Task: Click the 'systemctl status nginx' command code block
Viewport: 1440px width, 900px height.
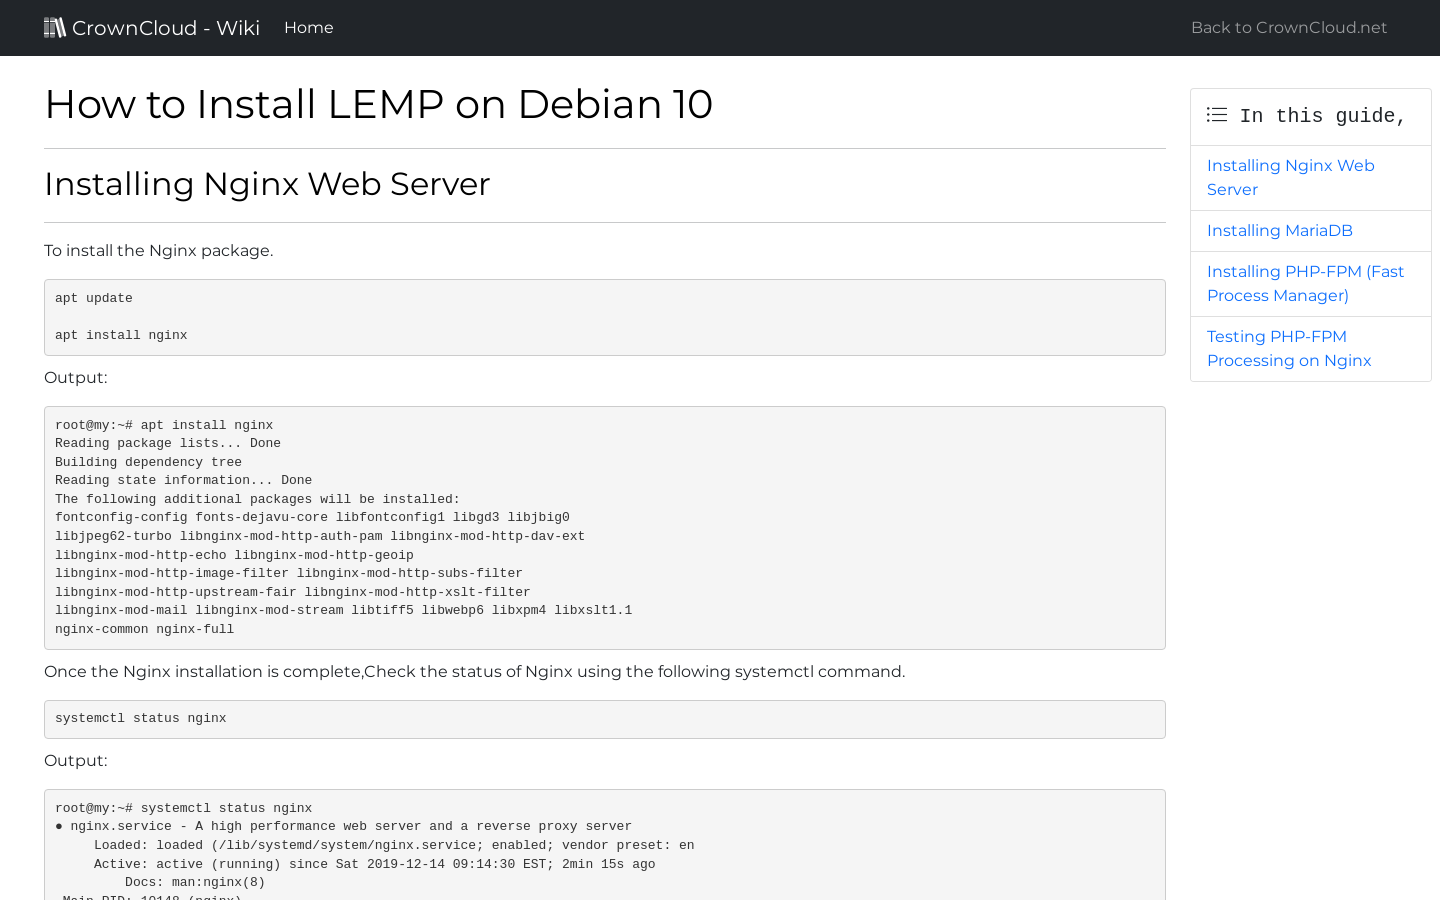Action: pyautogui.click(x=141, y=718)
